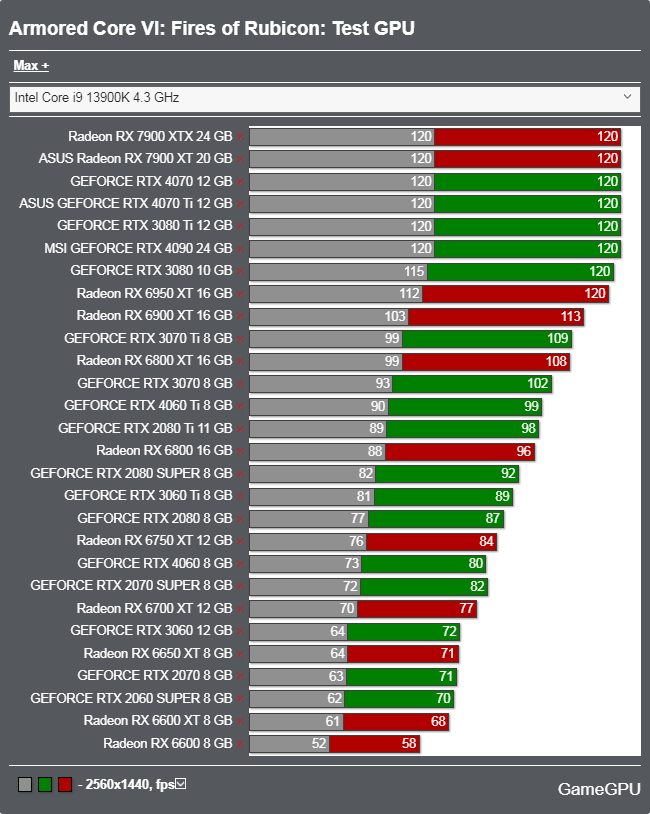Remove GEFORCE RTX 2080 SUPER 8 GB with X
The width and height of the screenshot is (650, 814).
pos(240,474)
